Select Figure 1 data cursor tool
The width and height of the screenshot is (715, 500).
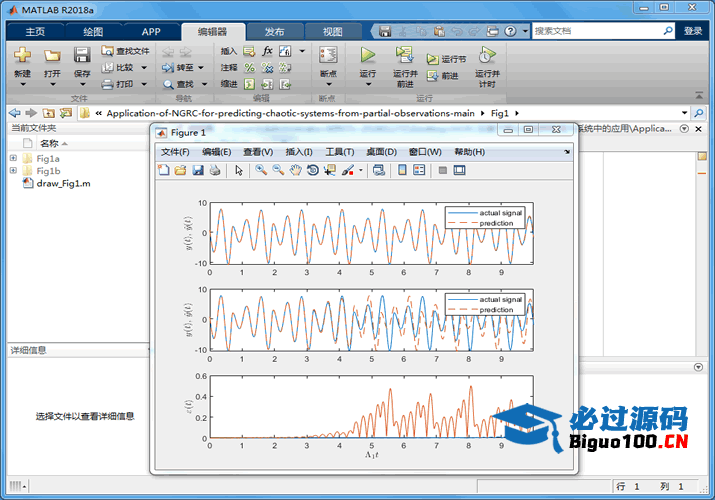point(330,170)
